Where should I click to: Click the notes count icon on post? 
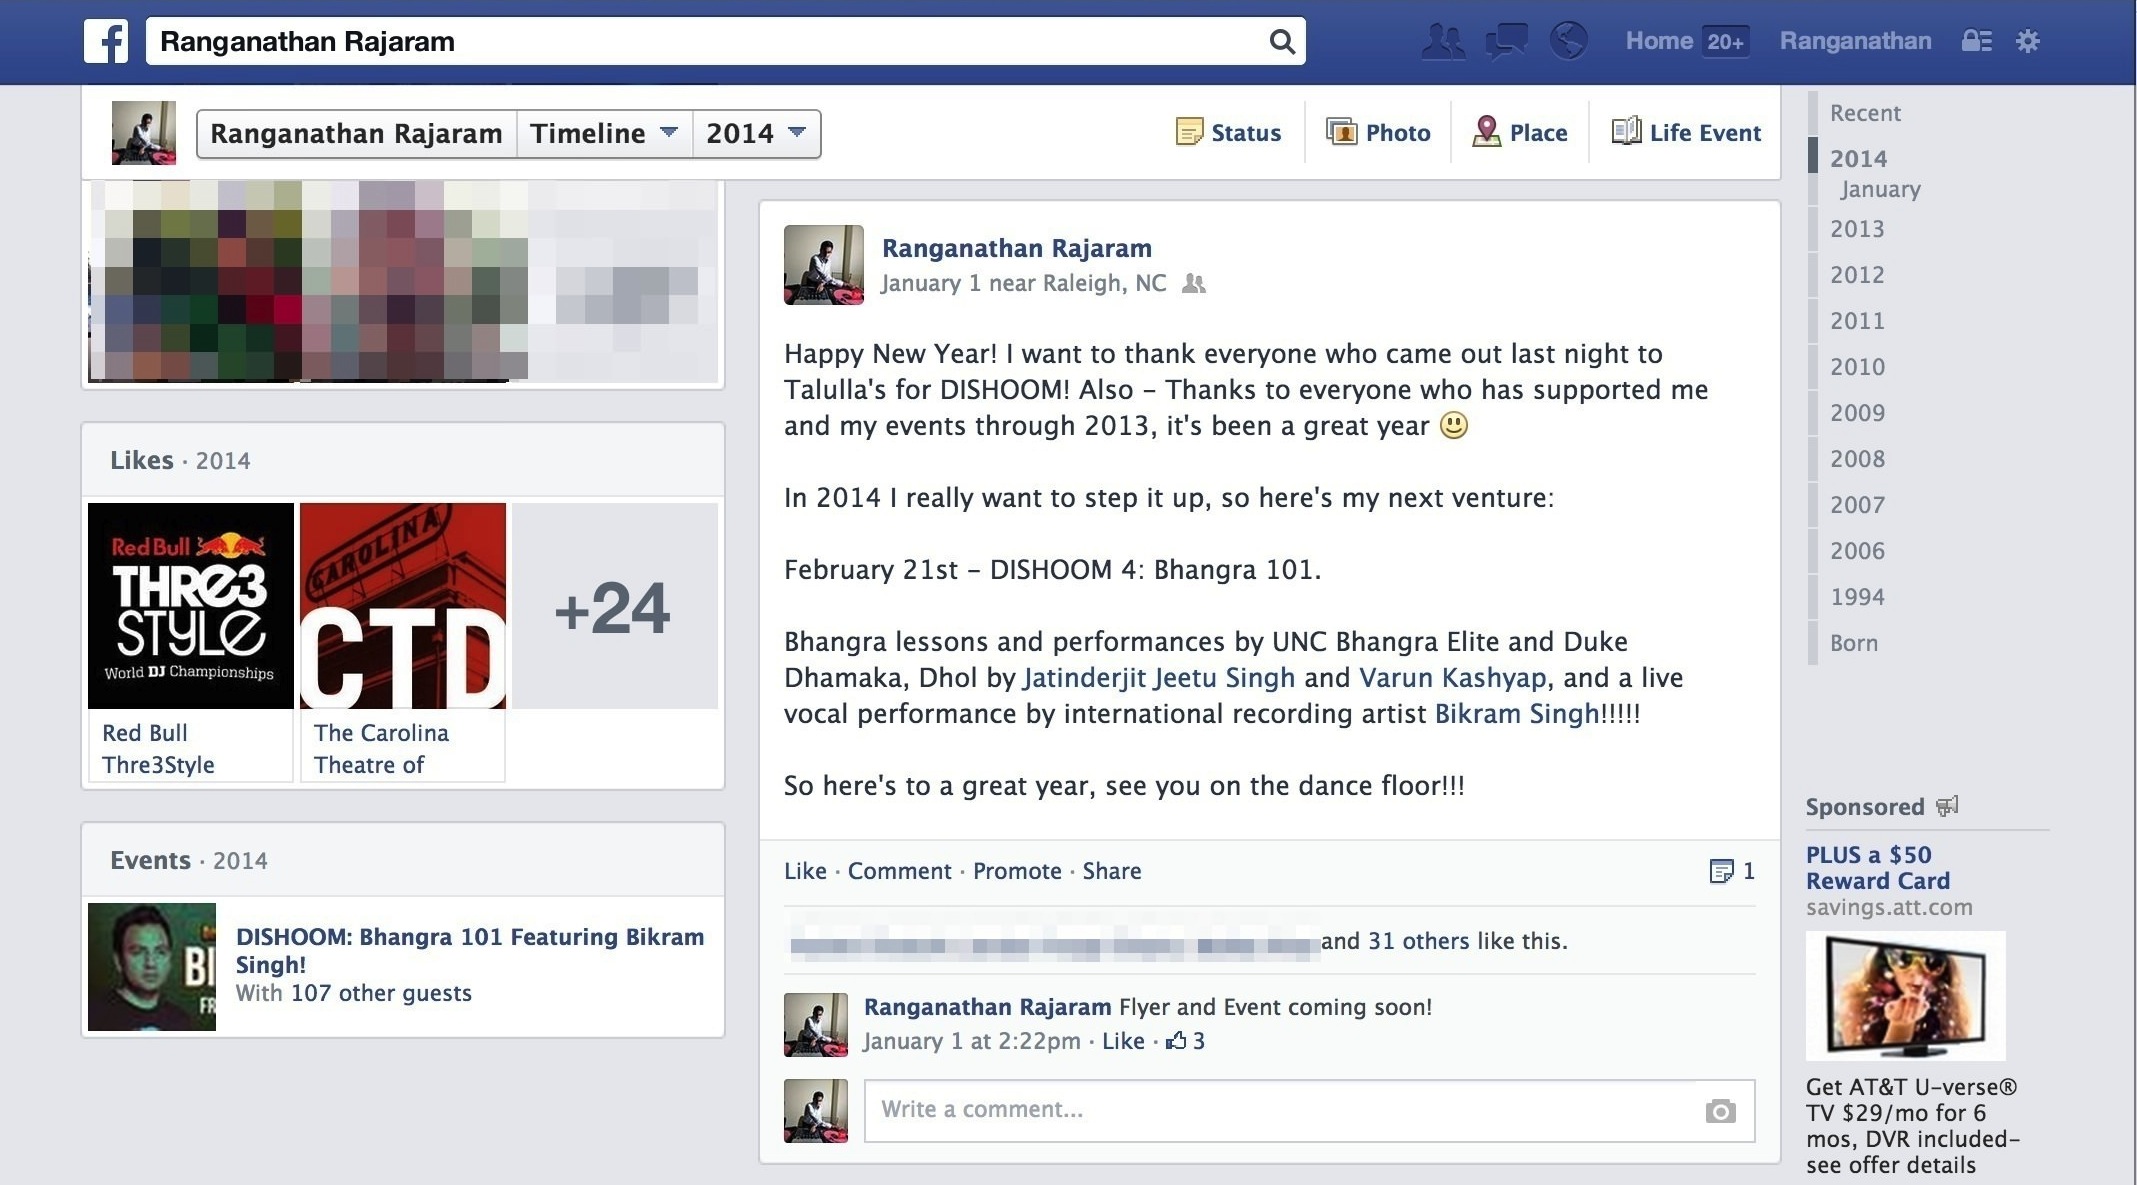point(1721,871)
